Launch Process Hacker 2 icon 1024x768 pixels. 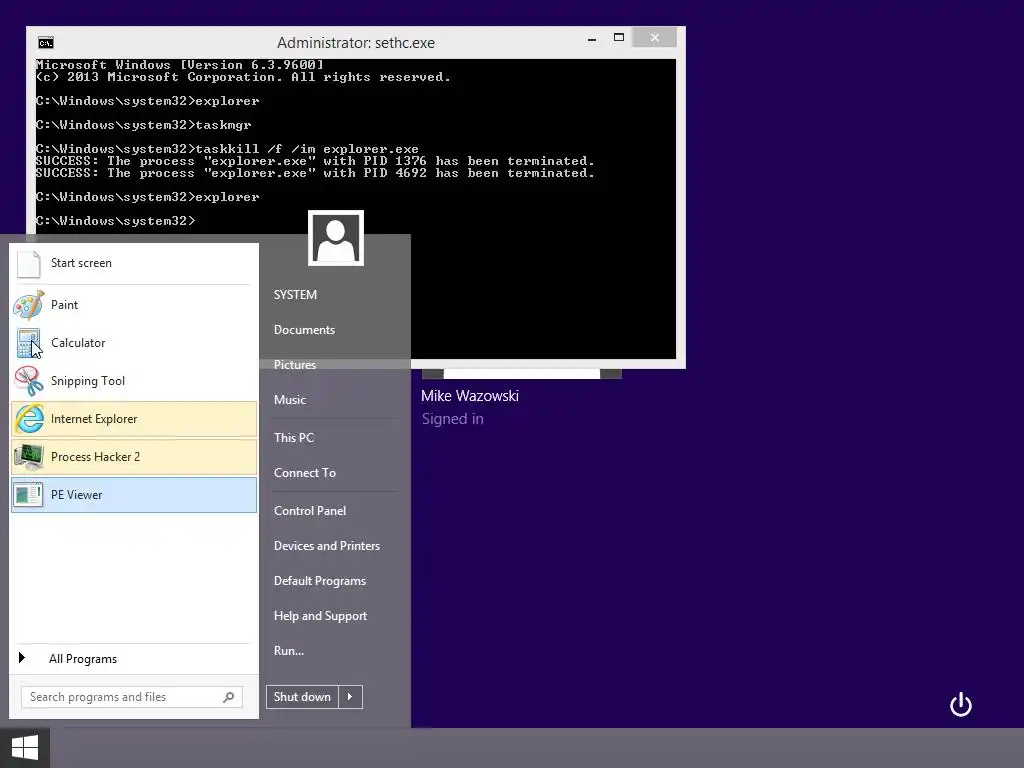pyautogui.click(x=29, y=456)
